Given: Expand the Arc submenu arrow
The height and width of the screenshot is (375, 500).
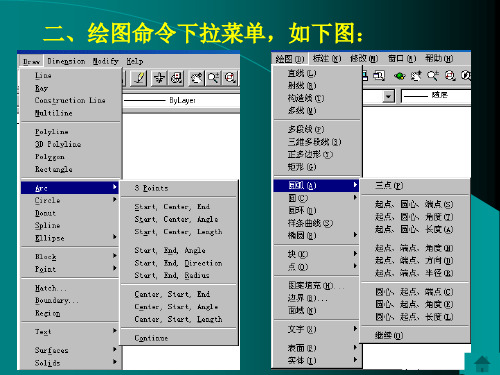Looking at the screenshot, I should pos(115,187).
